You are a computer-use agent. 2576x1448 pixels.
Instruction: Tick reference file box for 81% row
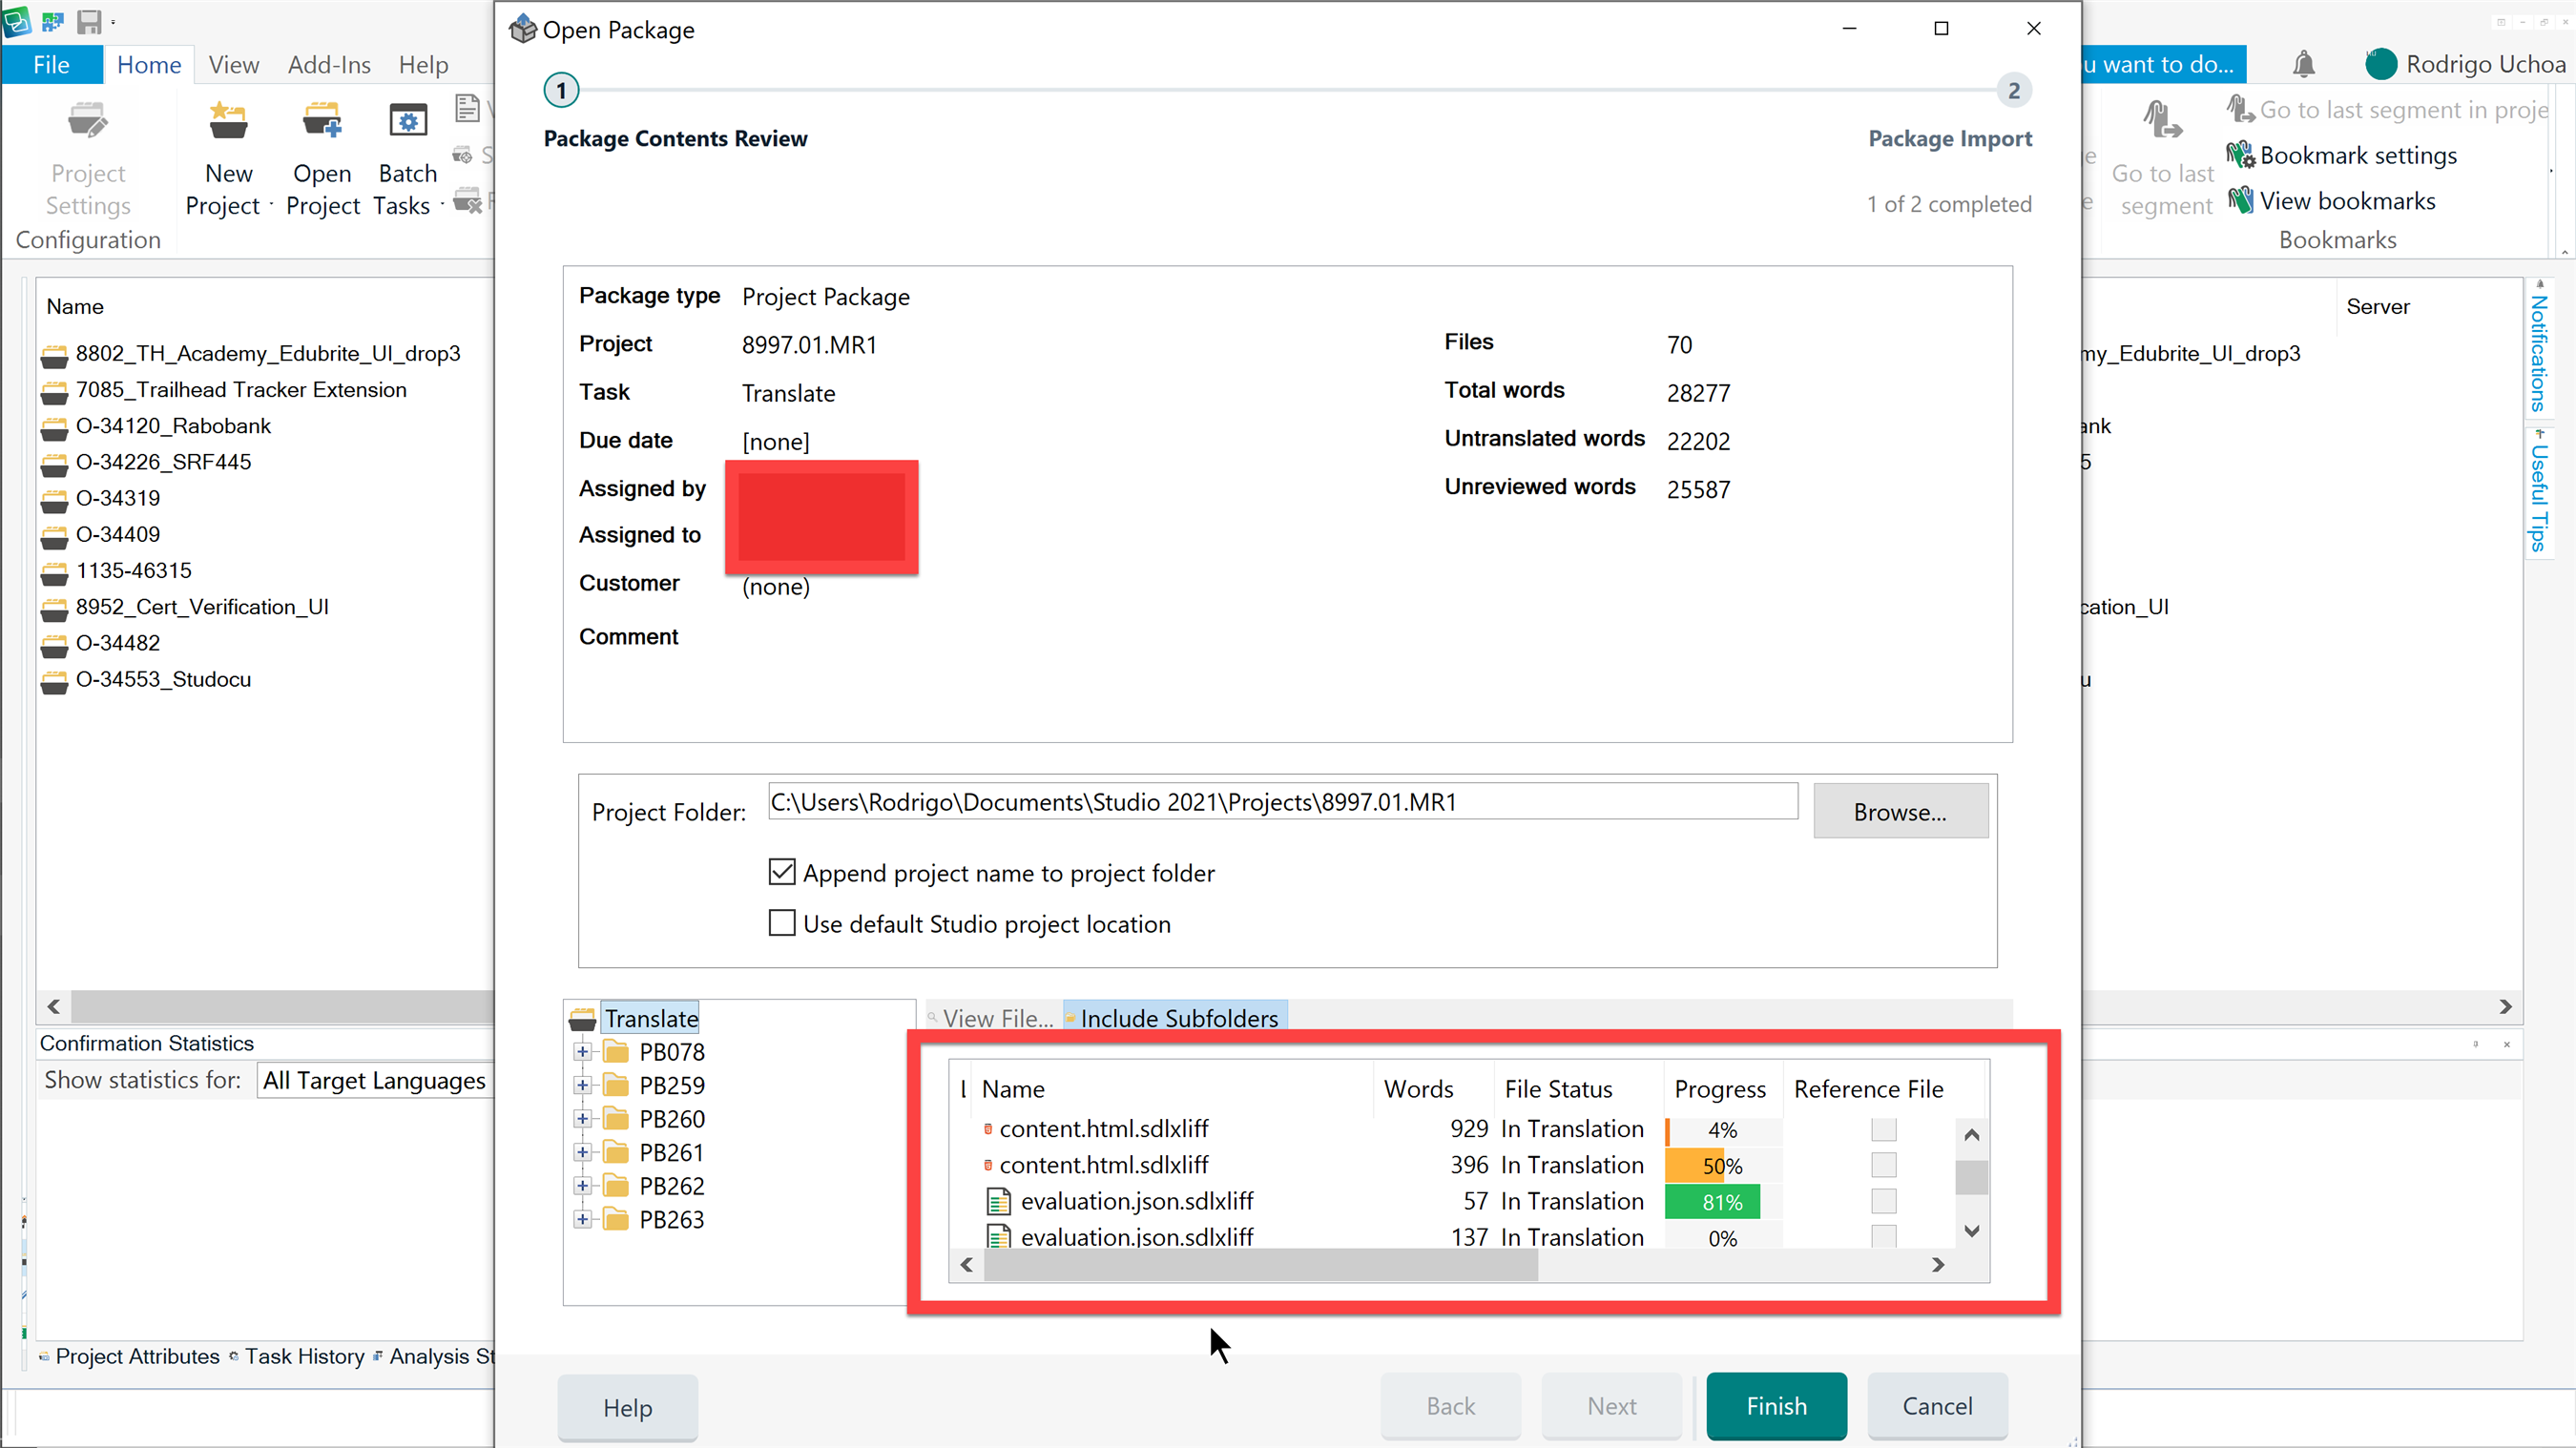click(1884, 1201)
